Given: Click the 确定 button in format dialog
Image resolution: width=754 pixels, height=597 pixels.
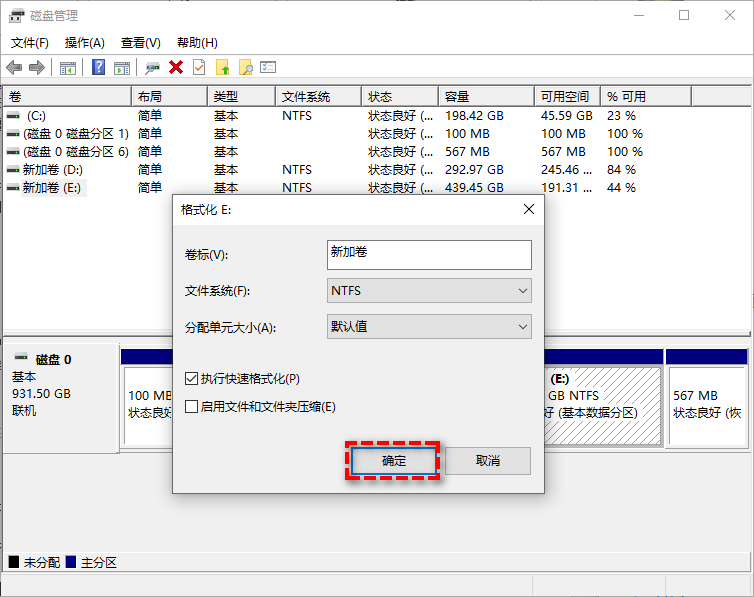Looking at the screenshot, I should (x=393, y=460).
